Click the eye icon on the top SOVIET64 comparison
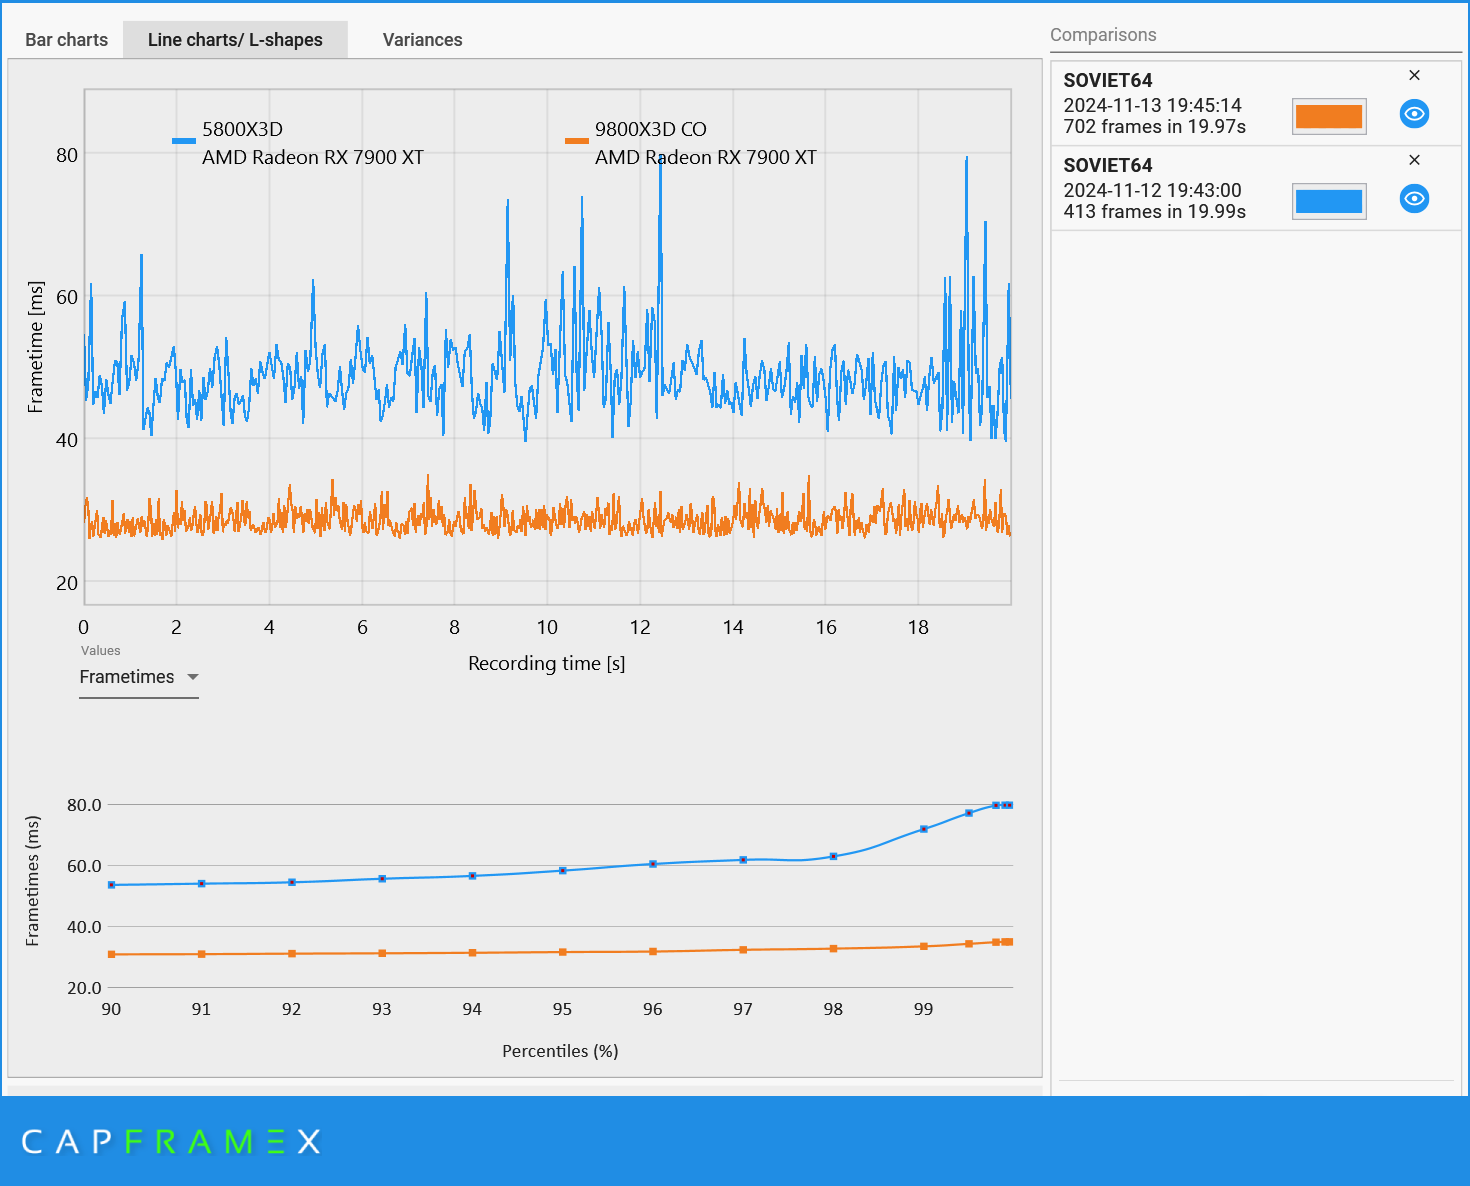 1414,114
